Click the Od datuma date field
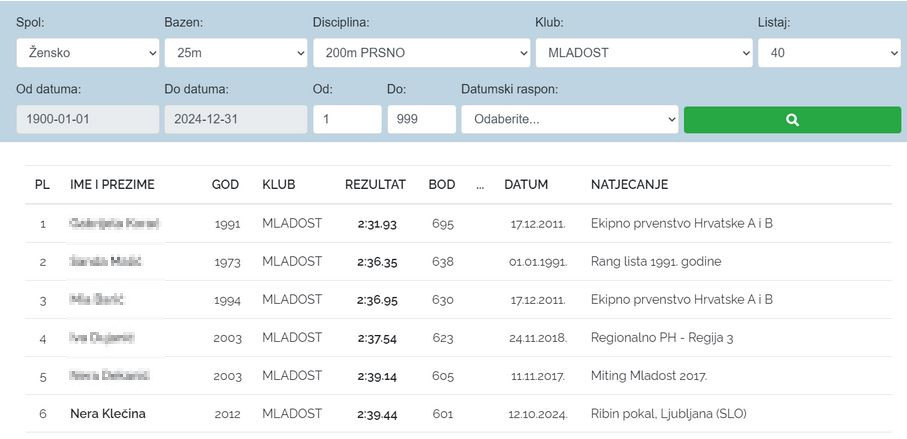Viewport: 907px width, 439px height. (88, 119)
